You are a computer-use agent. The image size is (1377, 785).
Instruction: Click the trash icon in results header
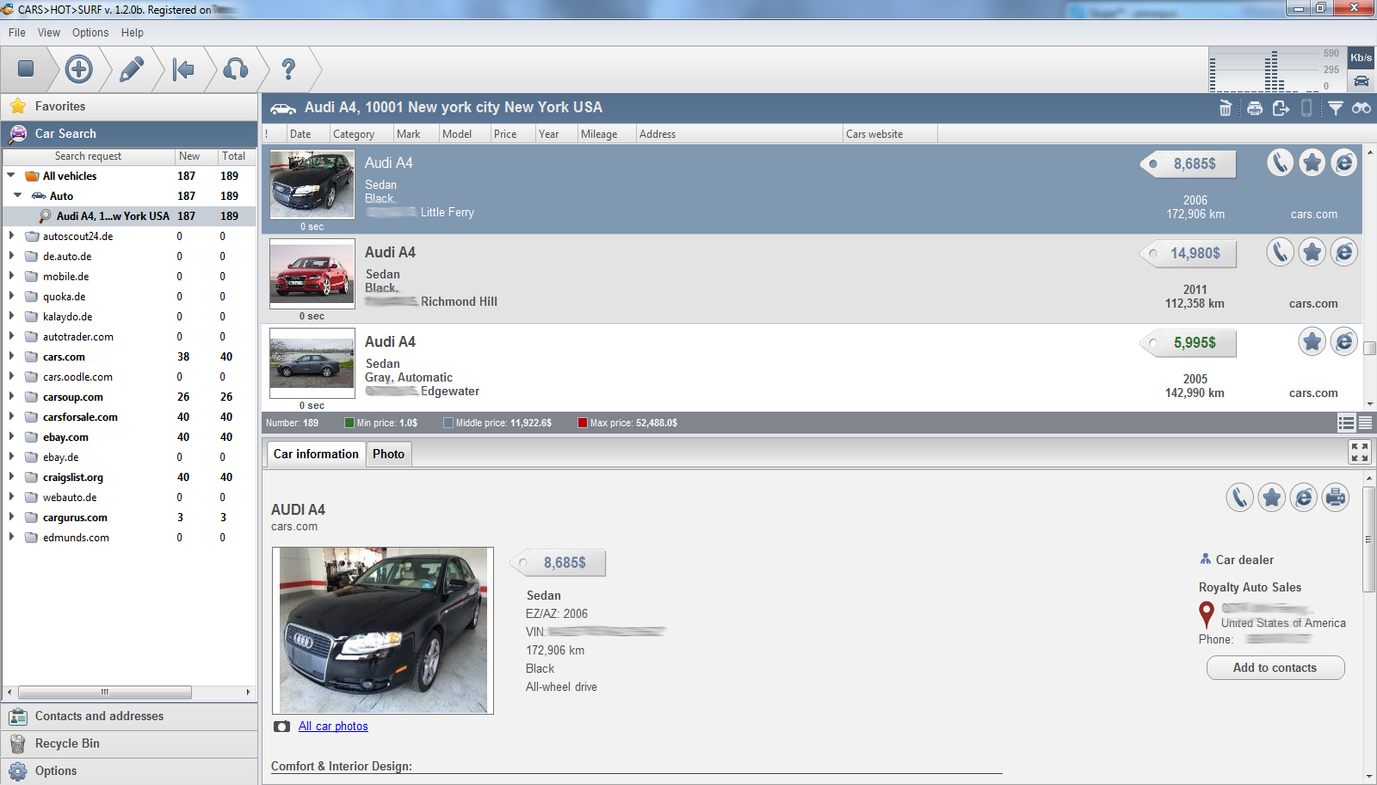[1225, 108]
